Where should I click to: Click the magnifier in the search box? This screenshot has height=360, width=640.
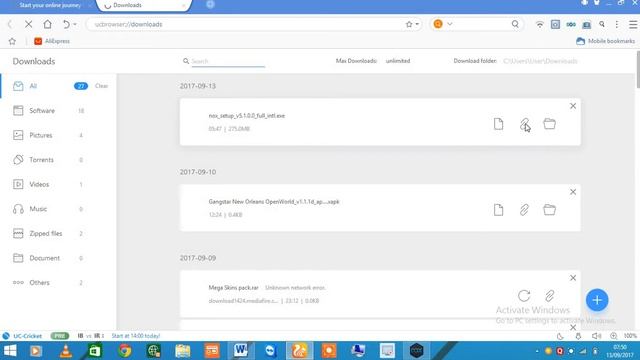tap(515, 24)
